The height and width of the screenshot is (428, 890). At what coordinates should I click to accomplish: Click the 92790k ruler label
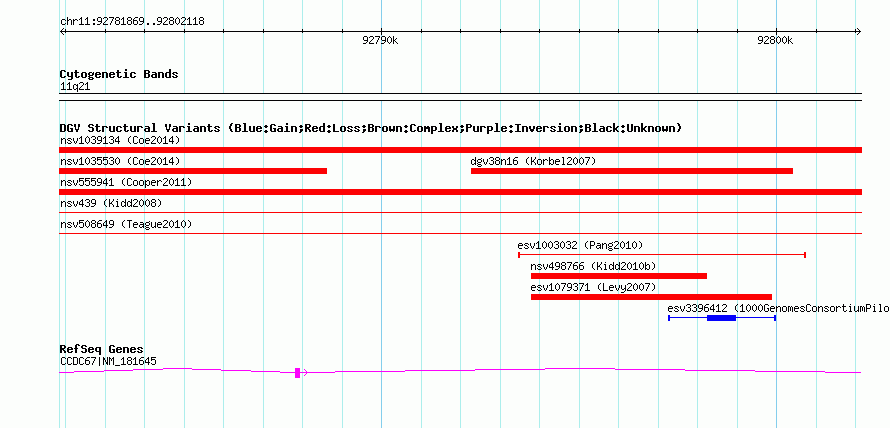click(x=380, y=40)
